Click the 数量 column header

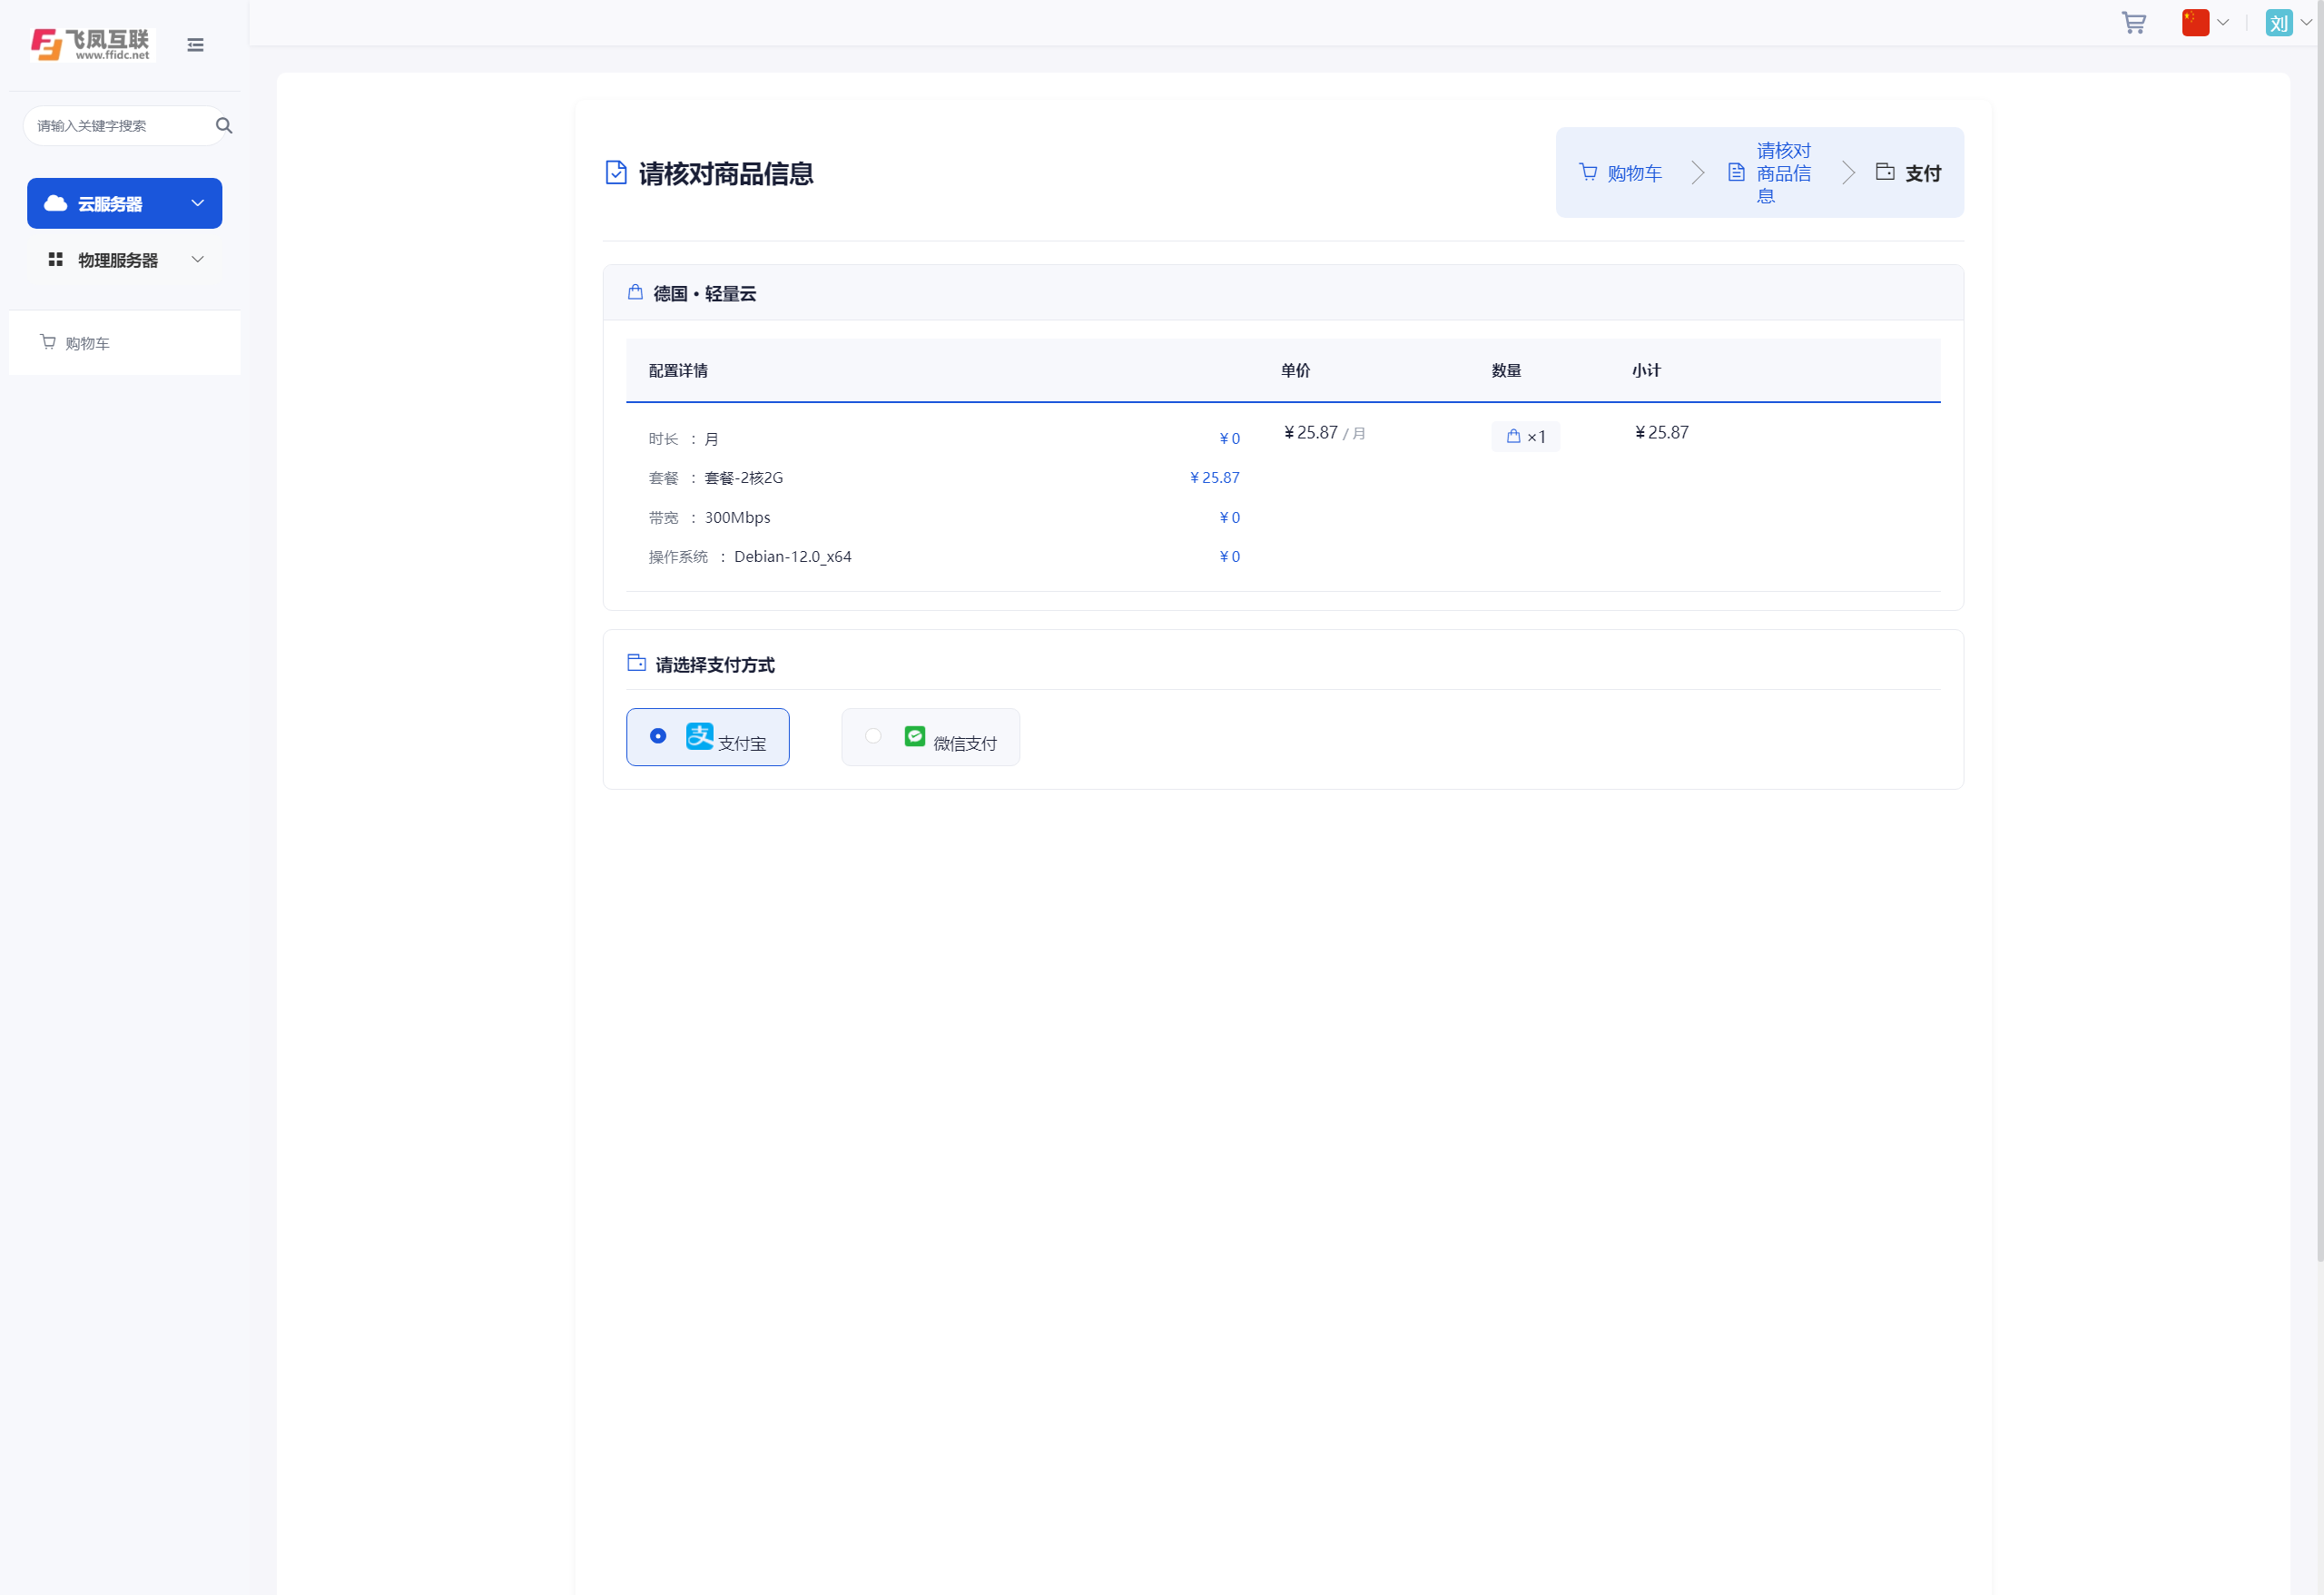click(x=1507, y=371)
